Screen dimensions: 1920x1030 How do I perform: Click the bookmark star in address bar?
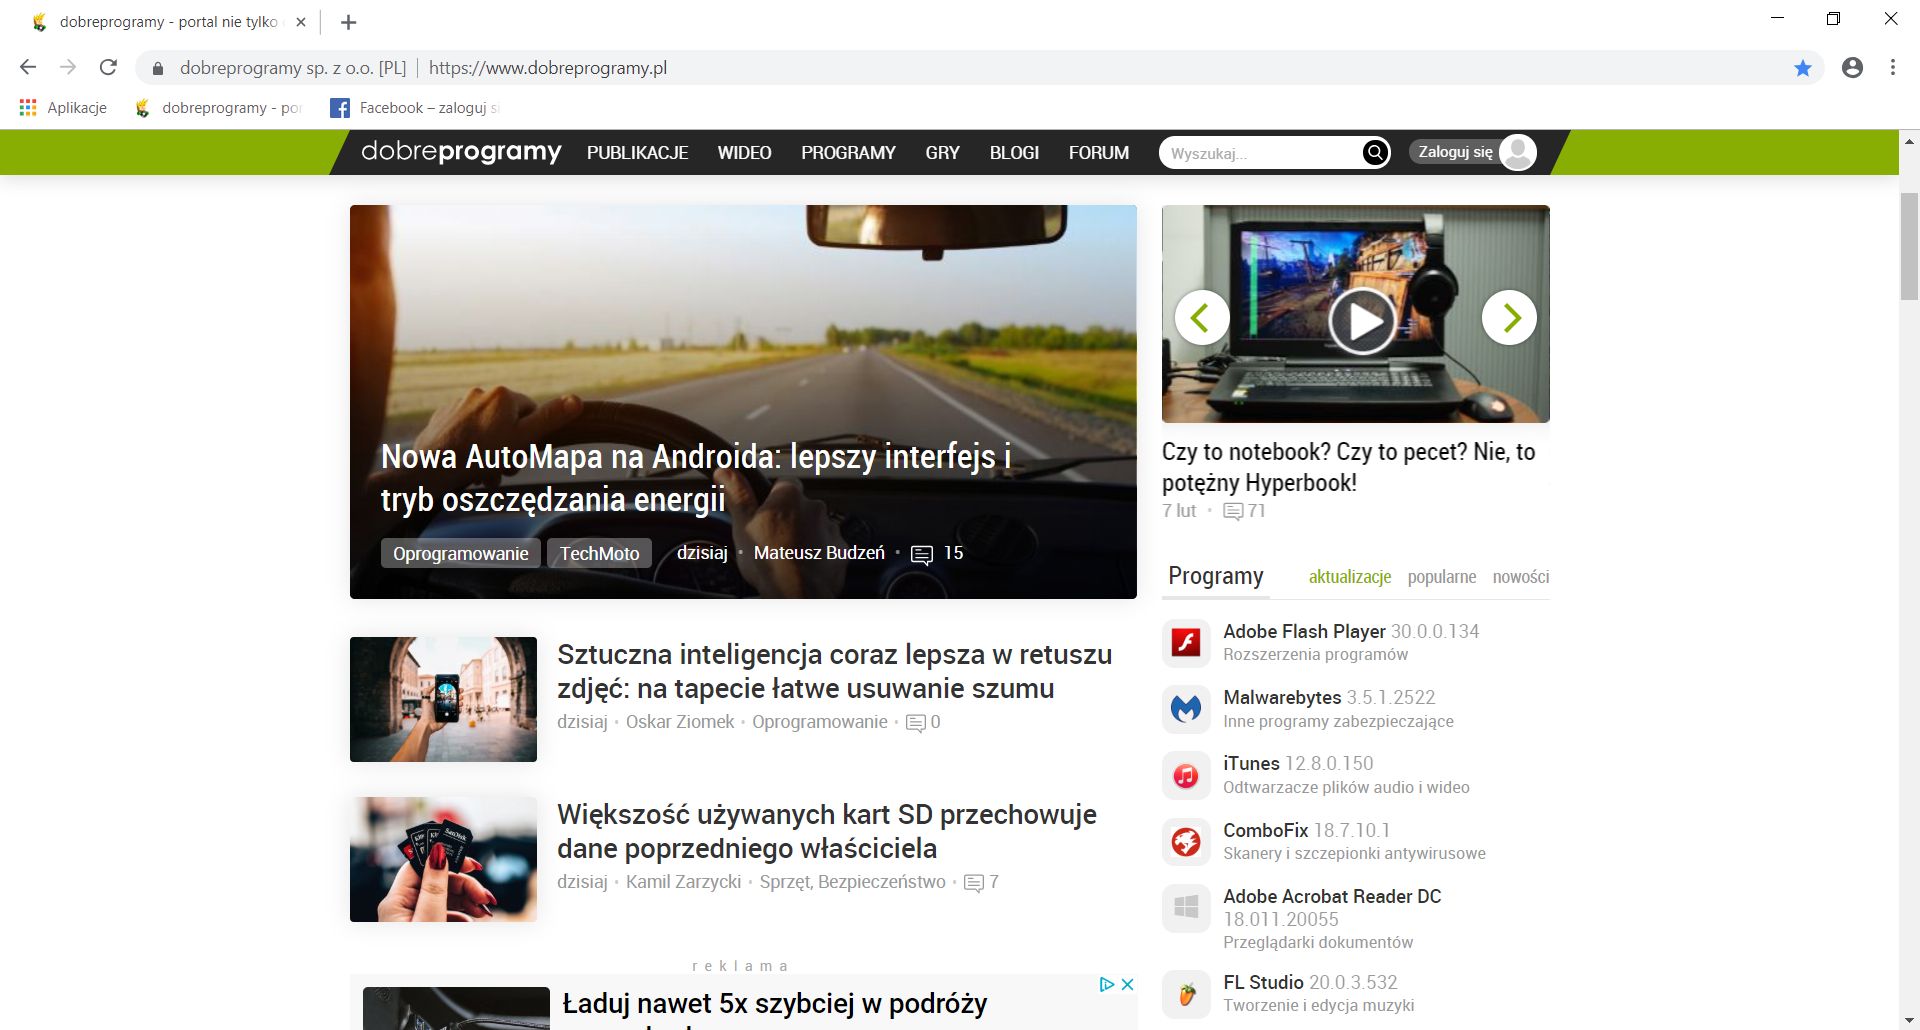coord(1802,67)
